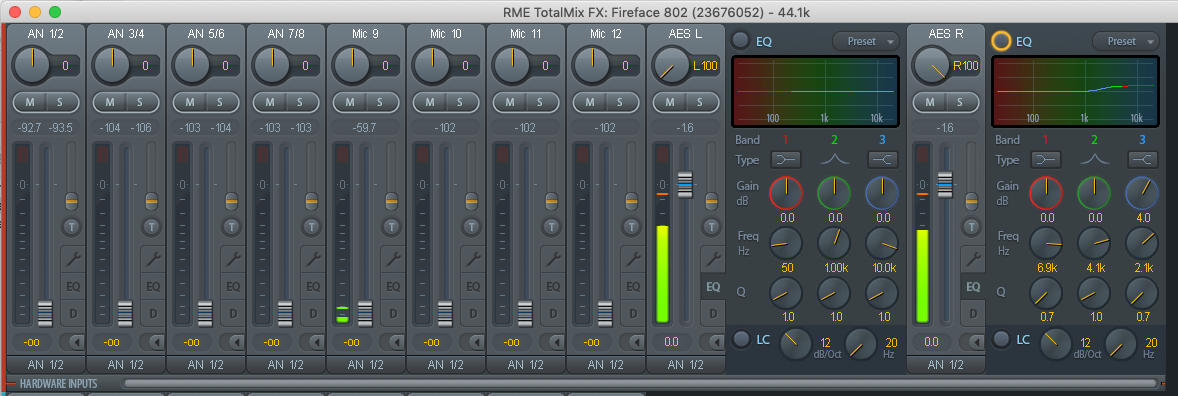Open settings wrench on Mic 12 channel
Screen dimensions: 1178x396
pos(633,259)
